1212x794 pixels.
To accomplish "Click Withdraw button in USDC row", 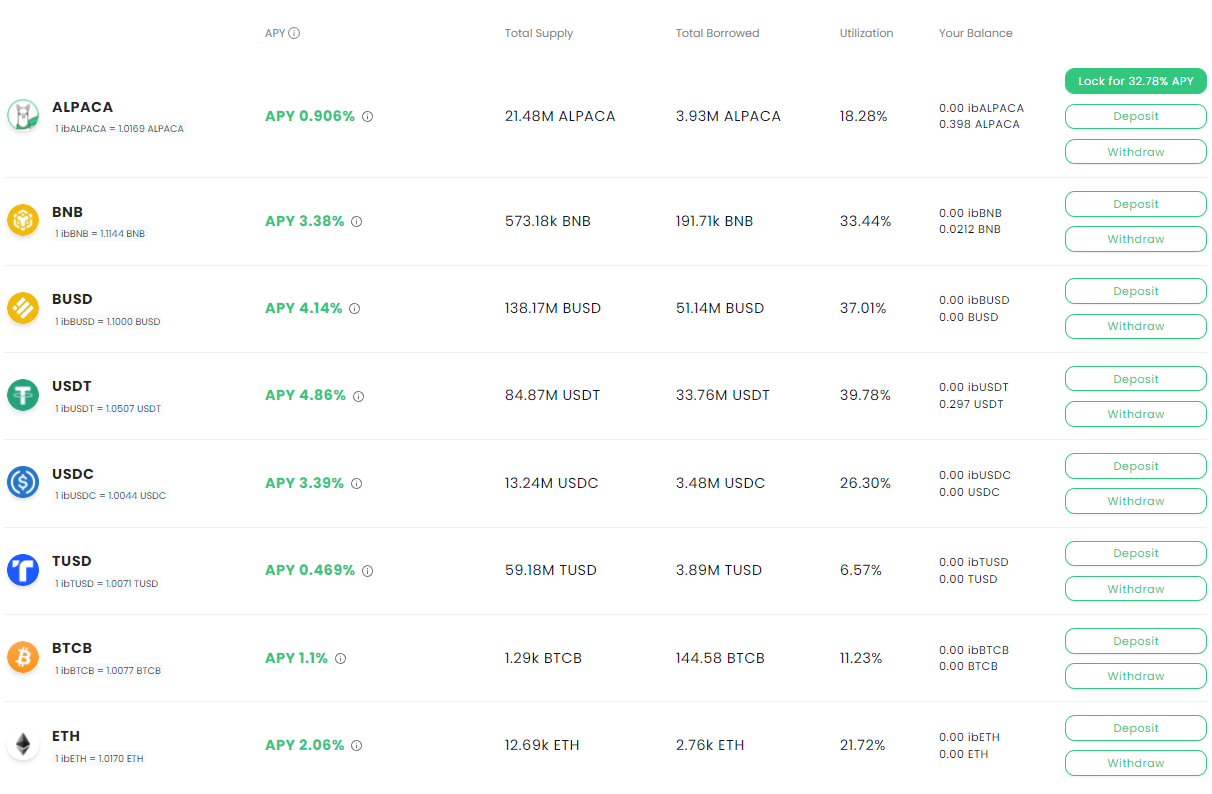I will (x=1135, y=501).
